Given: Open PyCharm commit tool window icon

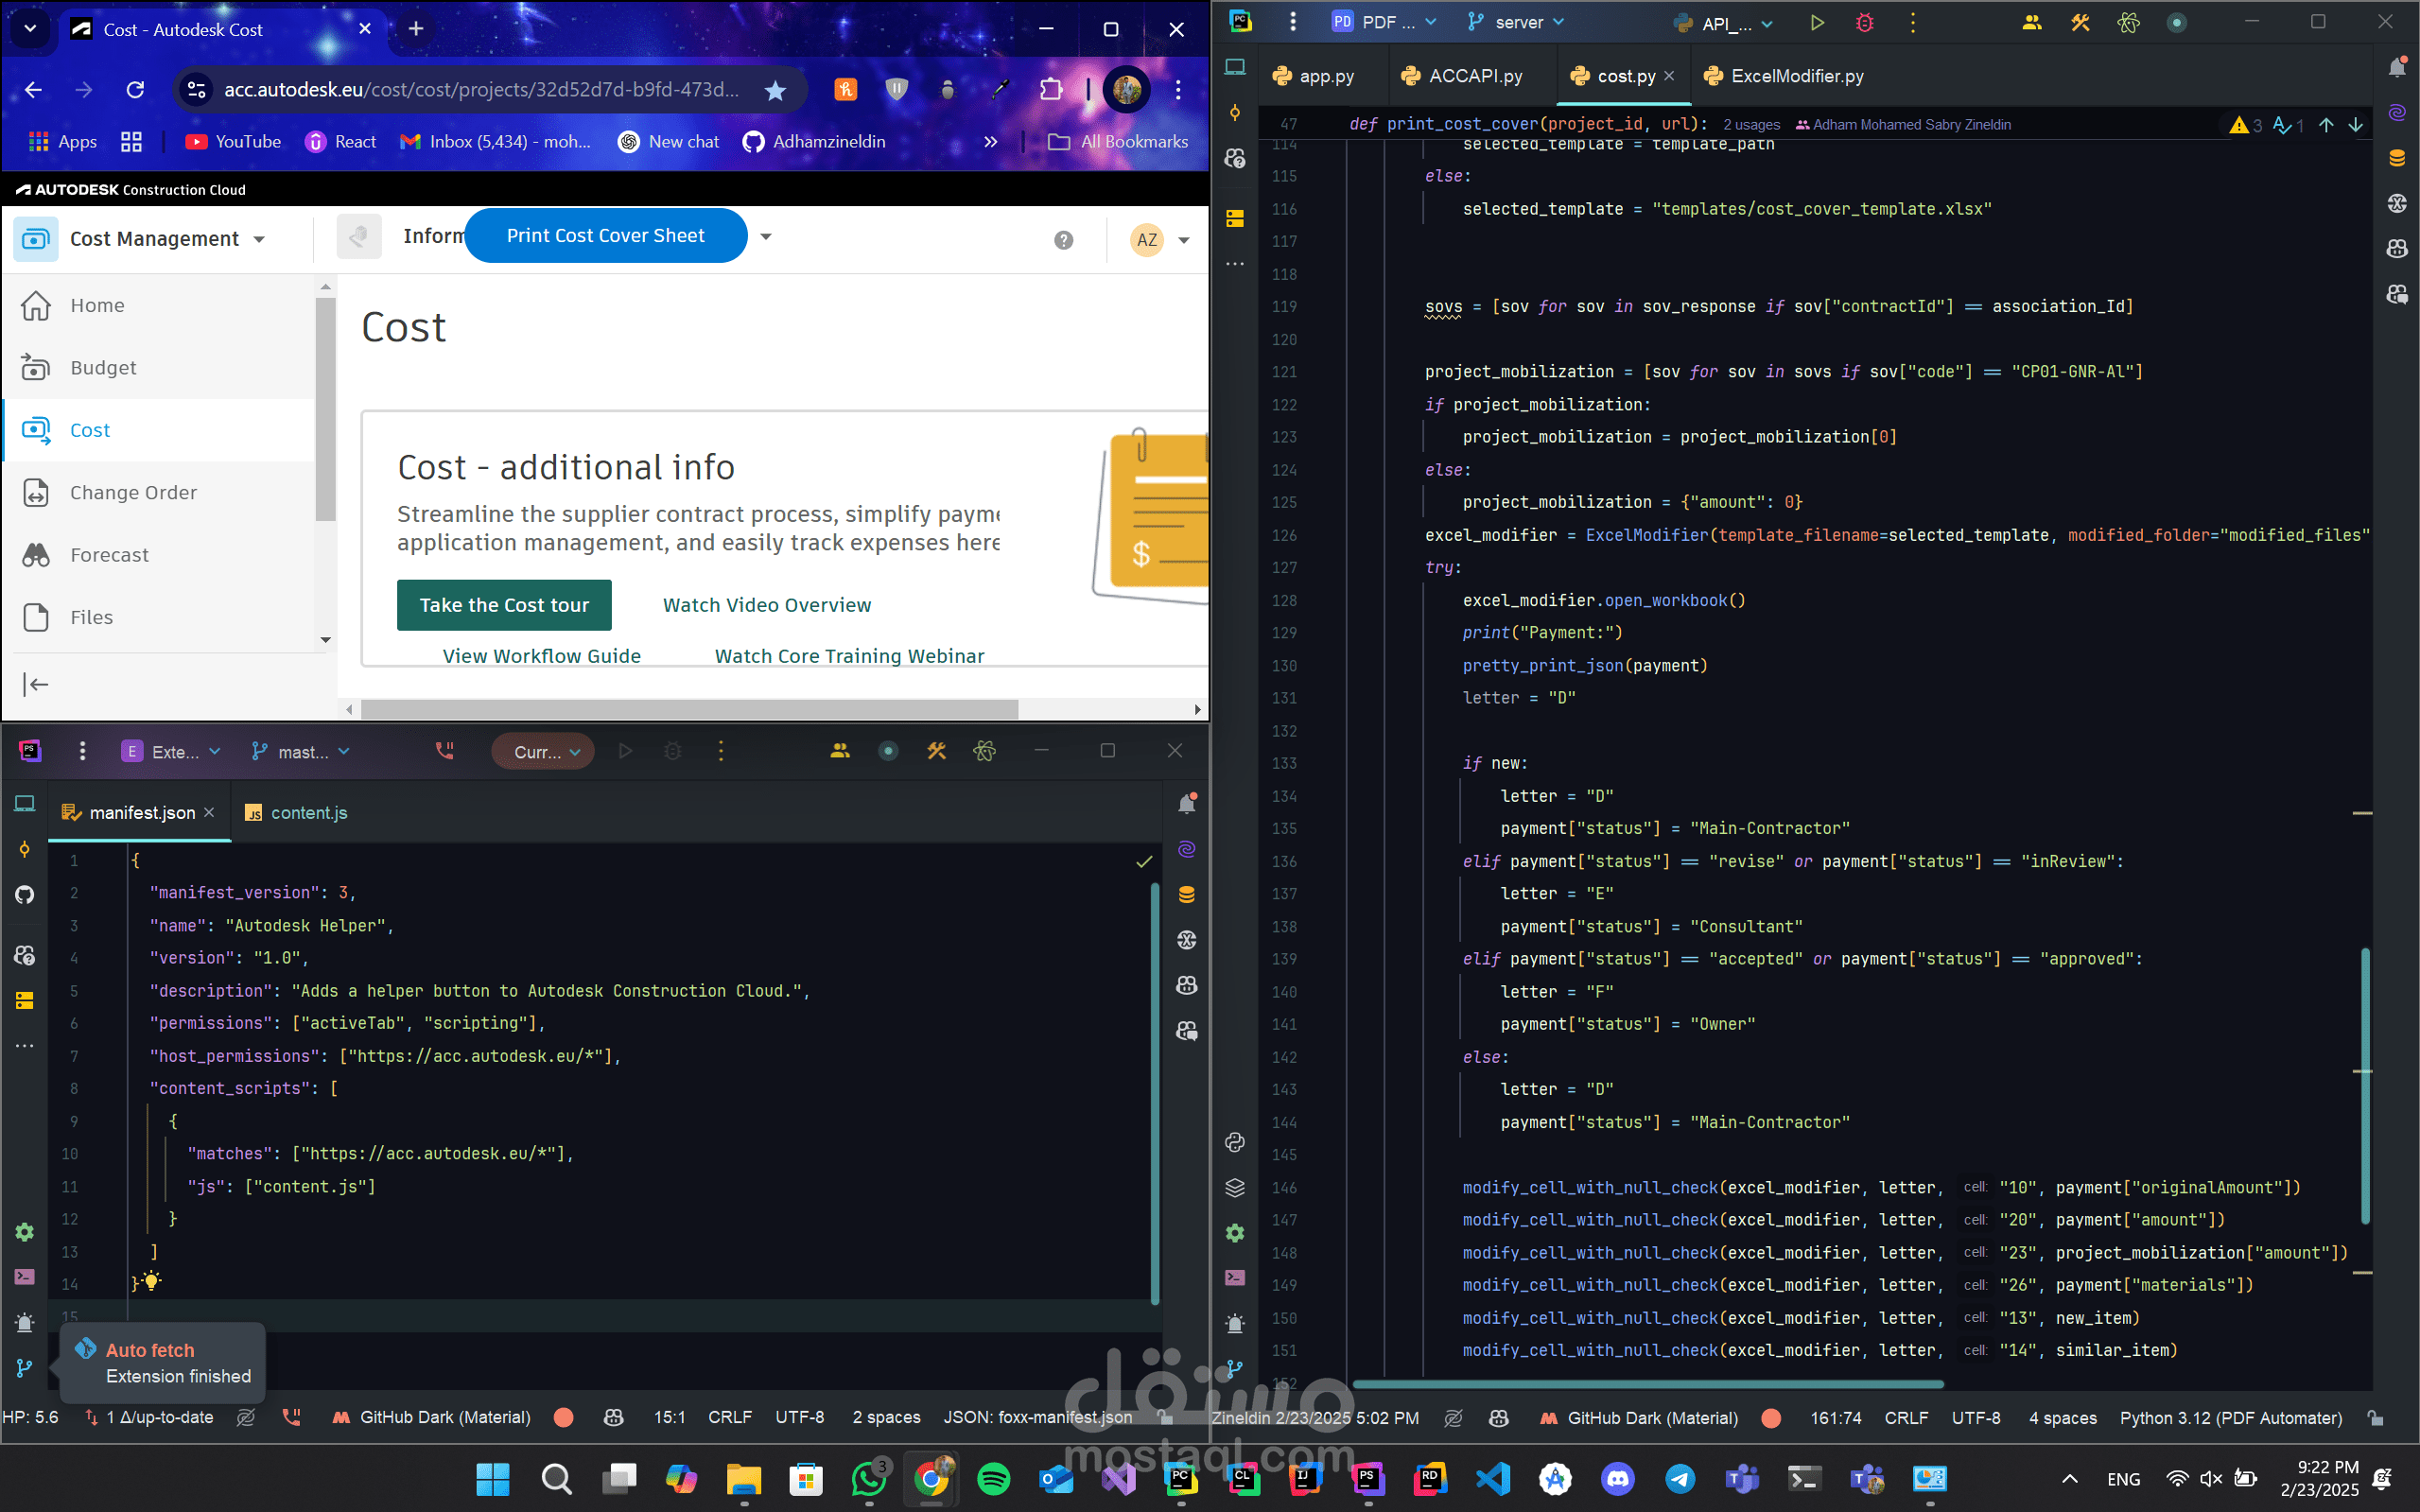Looking at the screenshot, I should tap(1235, 112).
